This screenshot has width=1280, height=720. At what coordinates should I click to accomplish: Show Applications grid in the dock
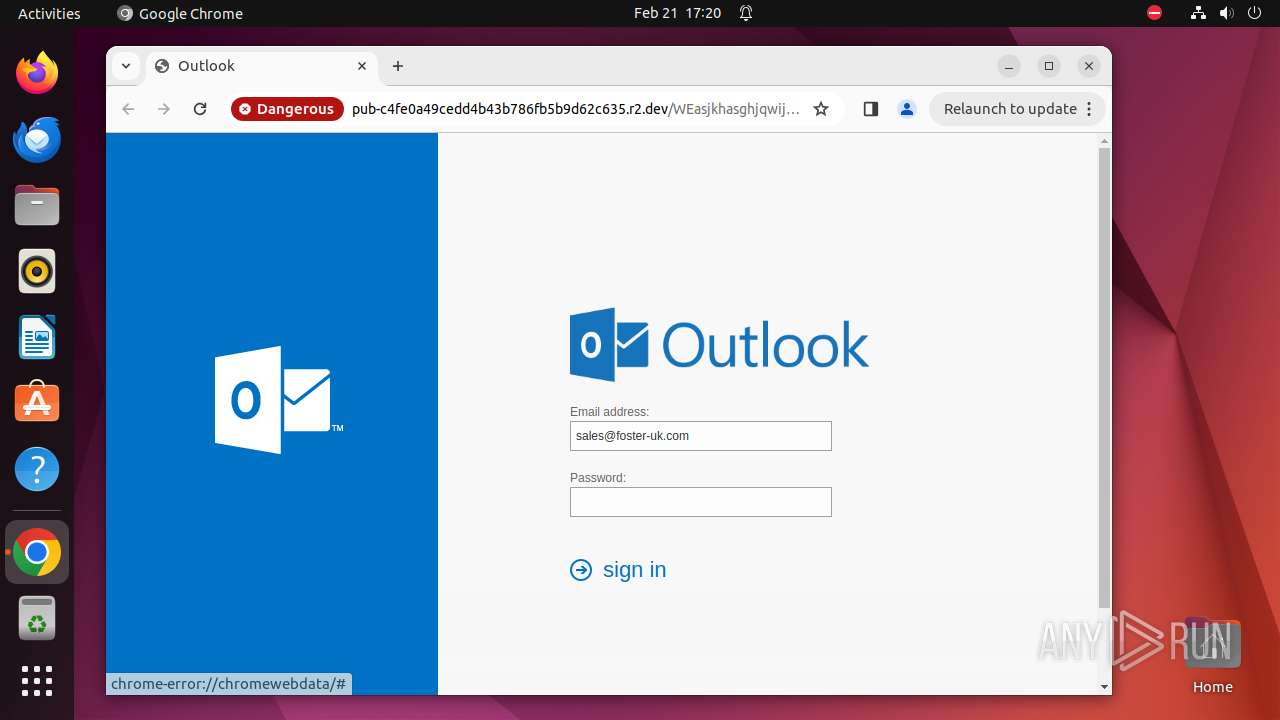pyautogui.click(x=37, y=680)
